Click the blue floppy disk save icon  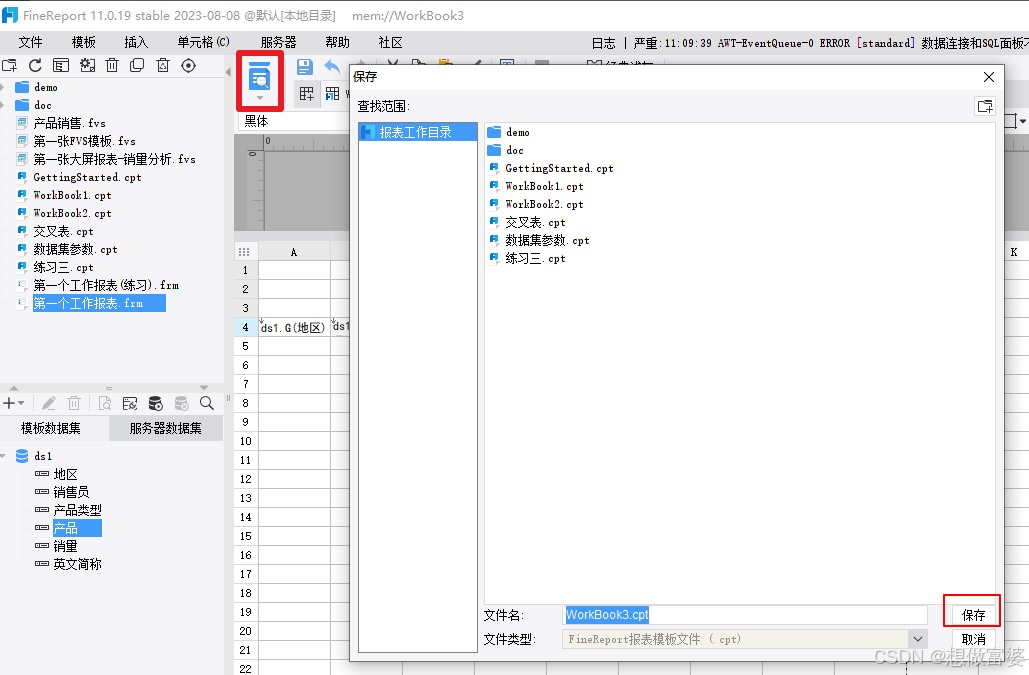pyautogui.click(x=304, y=67)
